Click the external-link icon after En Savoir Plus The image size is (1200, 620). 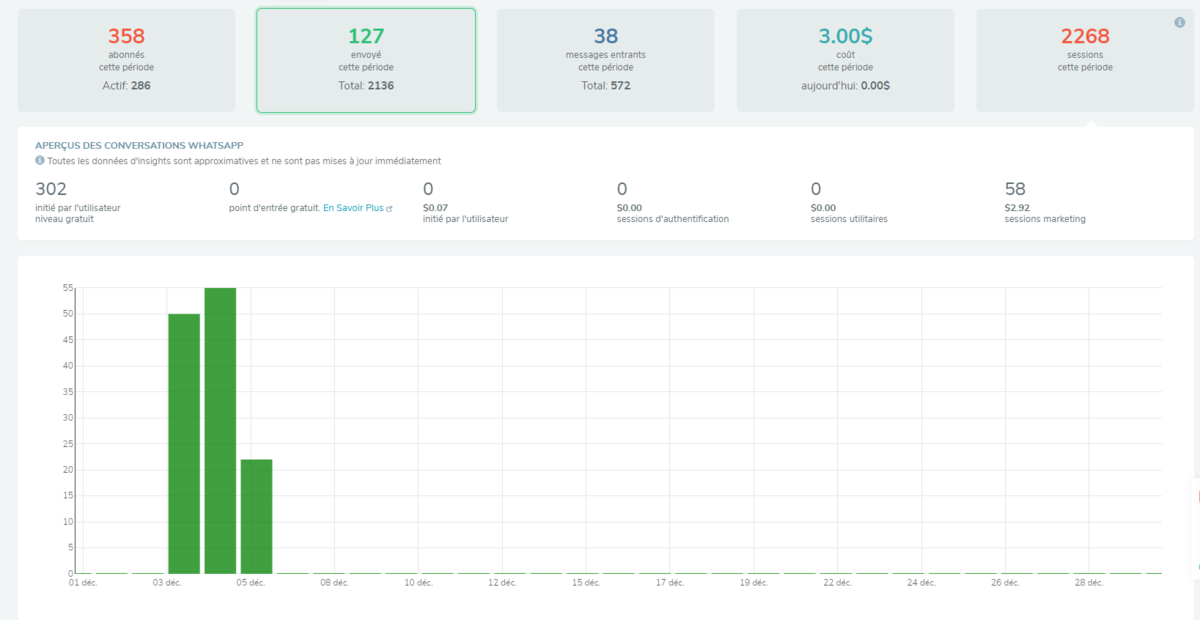coord(390,208)
